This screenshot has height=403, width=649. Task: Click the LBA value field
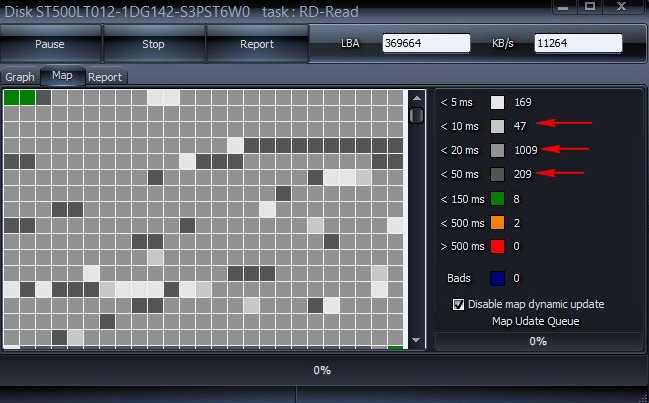click(426, 43)
